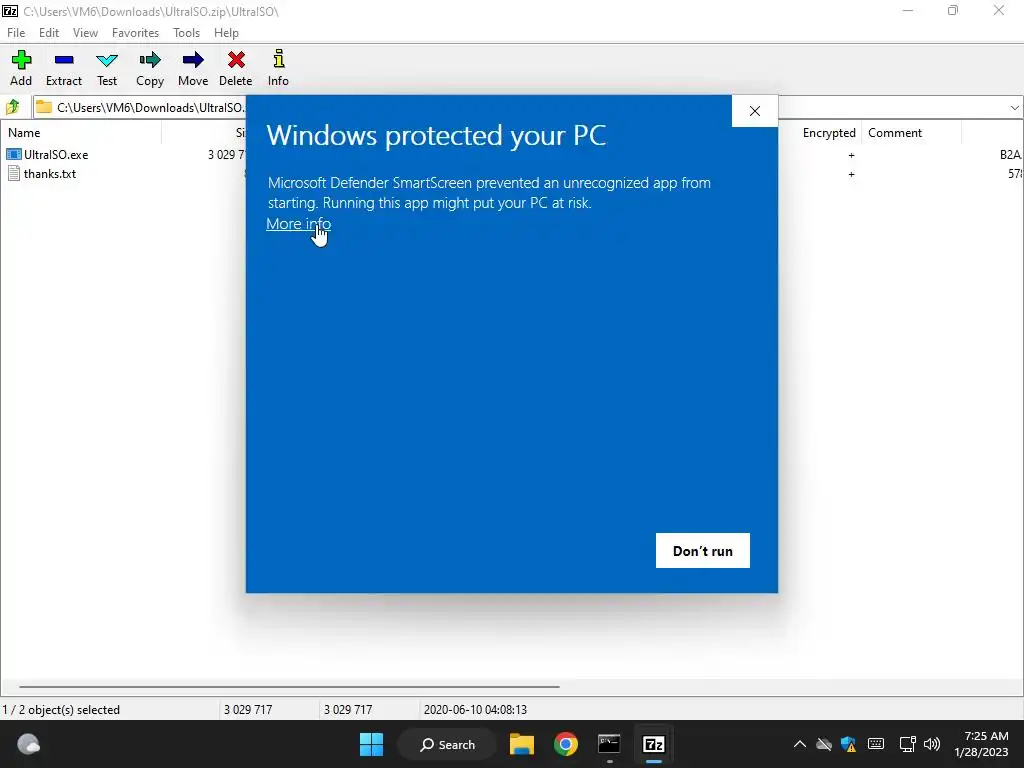Close the SmartScreen dialog

(755, 111)
